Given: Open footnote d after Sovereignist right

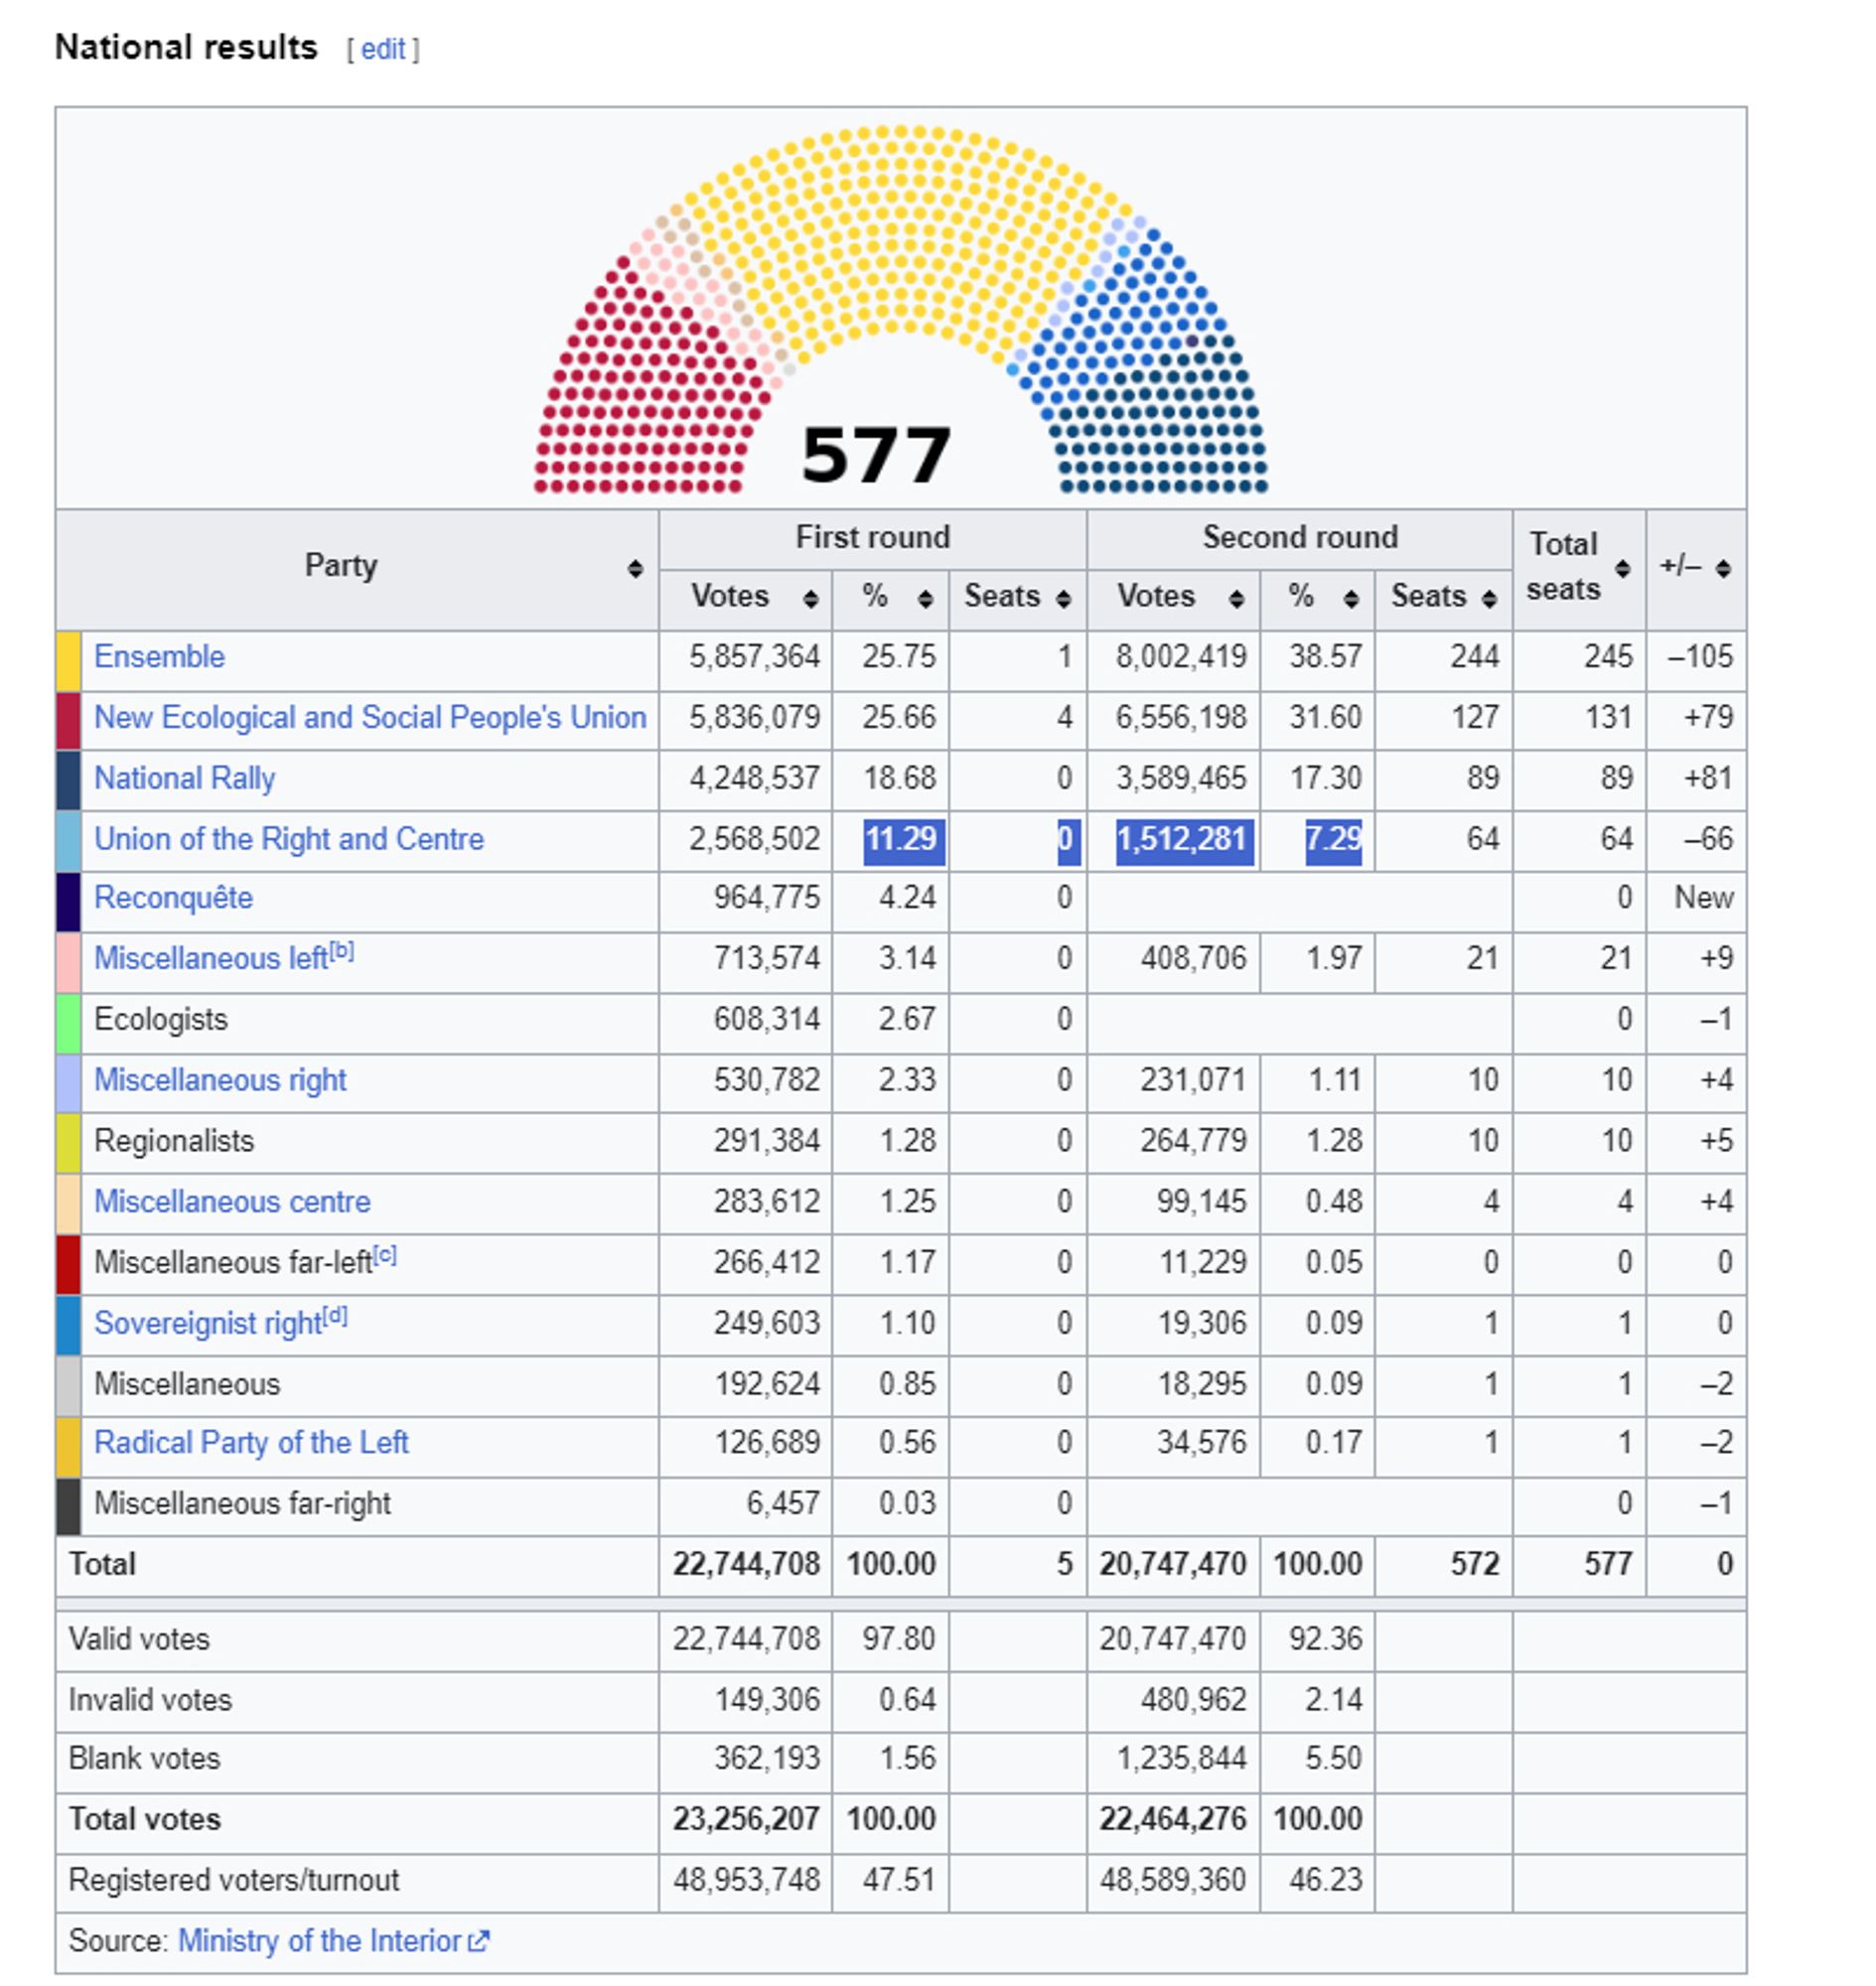Looking at the screenshot, I should tap(335, 1316).
